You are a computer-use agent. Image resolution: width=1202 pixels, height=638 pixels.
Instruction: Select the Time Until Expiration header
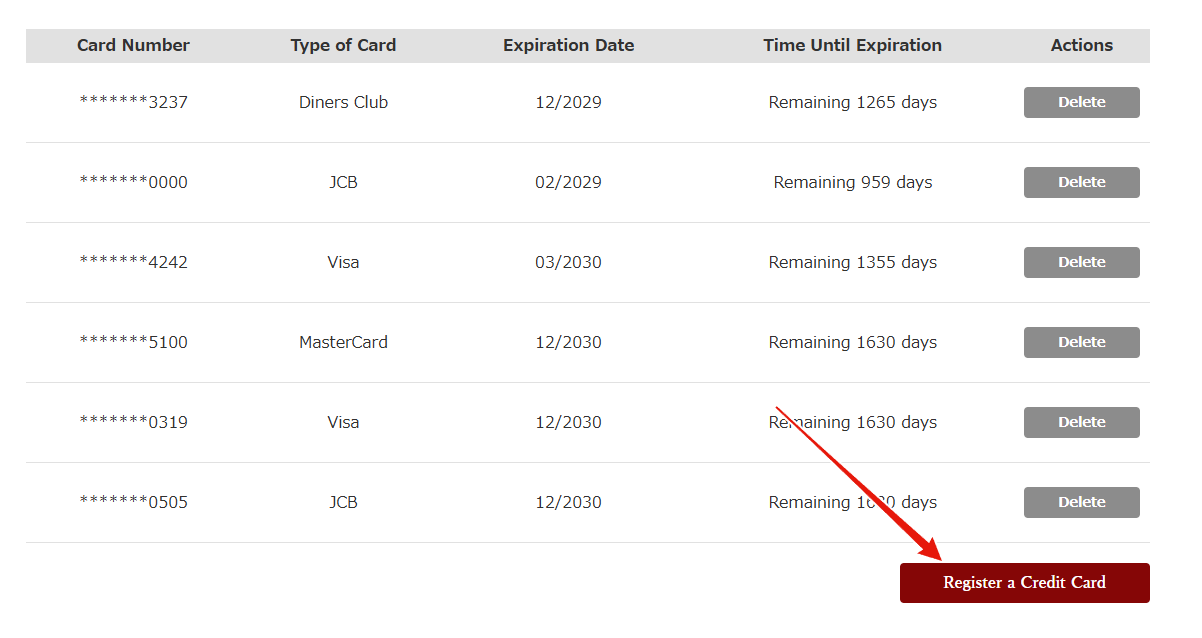(x=852, y=45)
